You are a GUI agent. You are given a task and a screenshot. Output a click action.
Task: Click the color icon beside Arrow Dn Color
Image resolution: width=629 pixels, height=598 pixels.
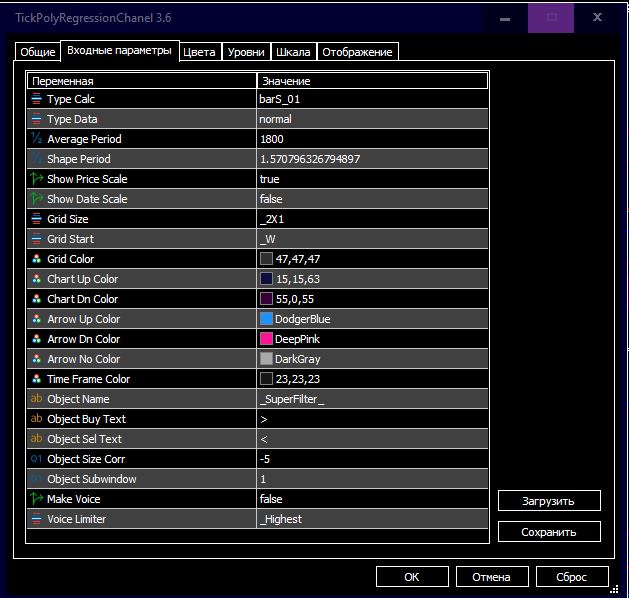click(37, 339)
